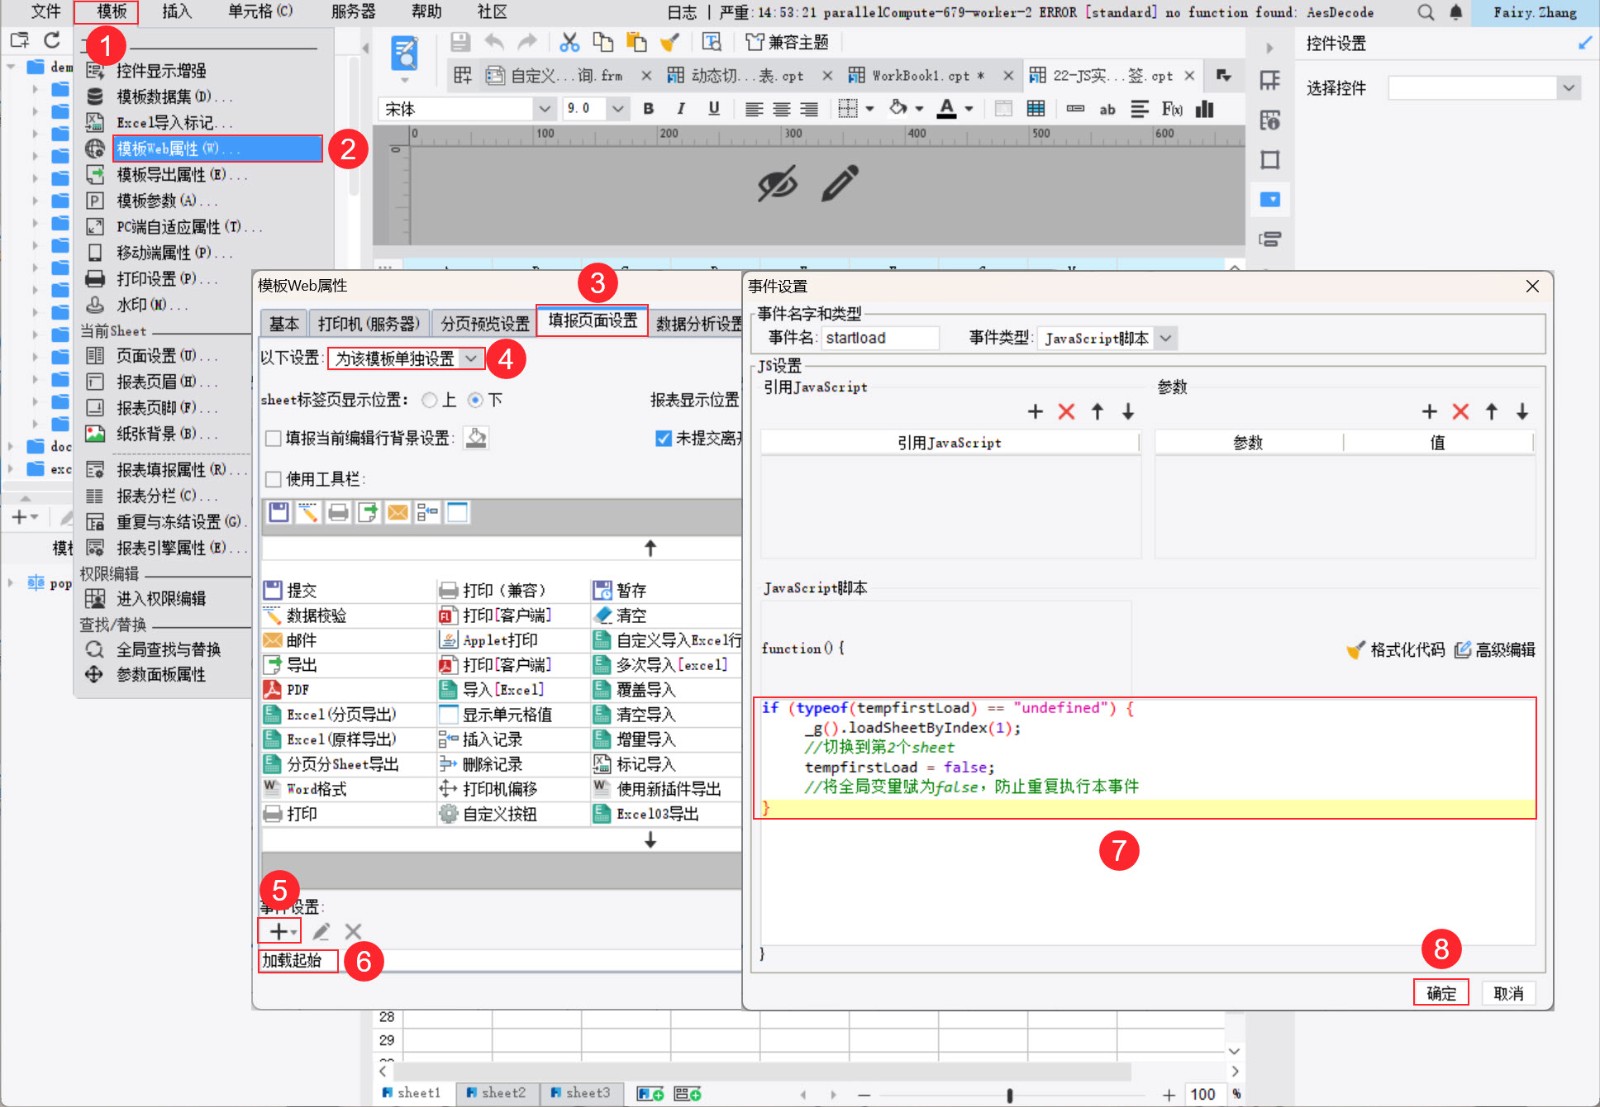
Task: Select sheet tab position 上 radio
Action: (430, 400)
